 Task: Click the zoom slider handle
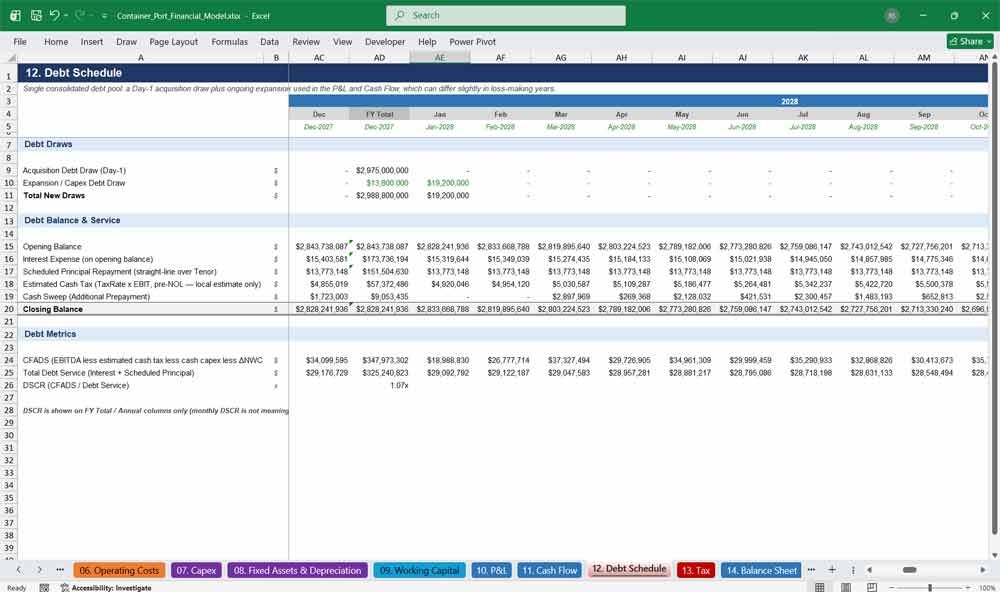pos(930,587)
